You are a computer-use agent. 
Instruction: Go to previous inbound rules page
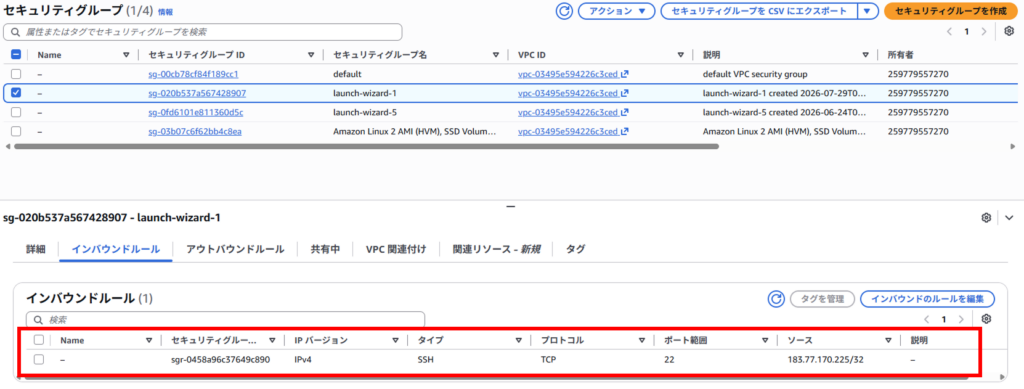coord(927,319)
